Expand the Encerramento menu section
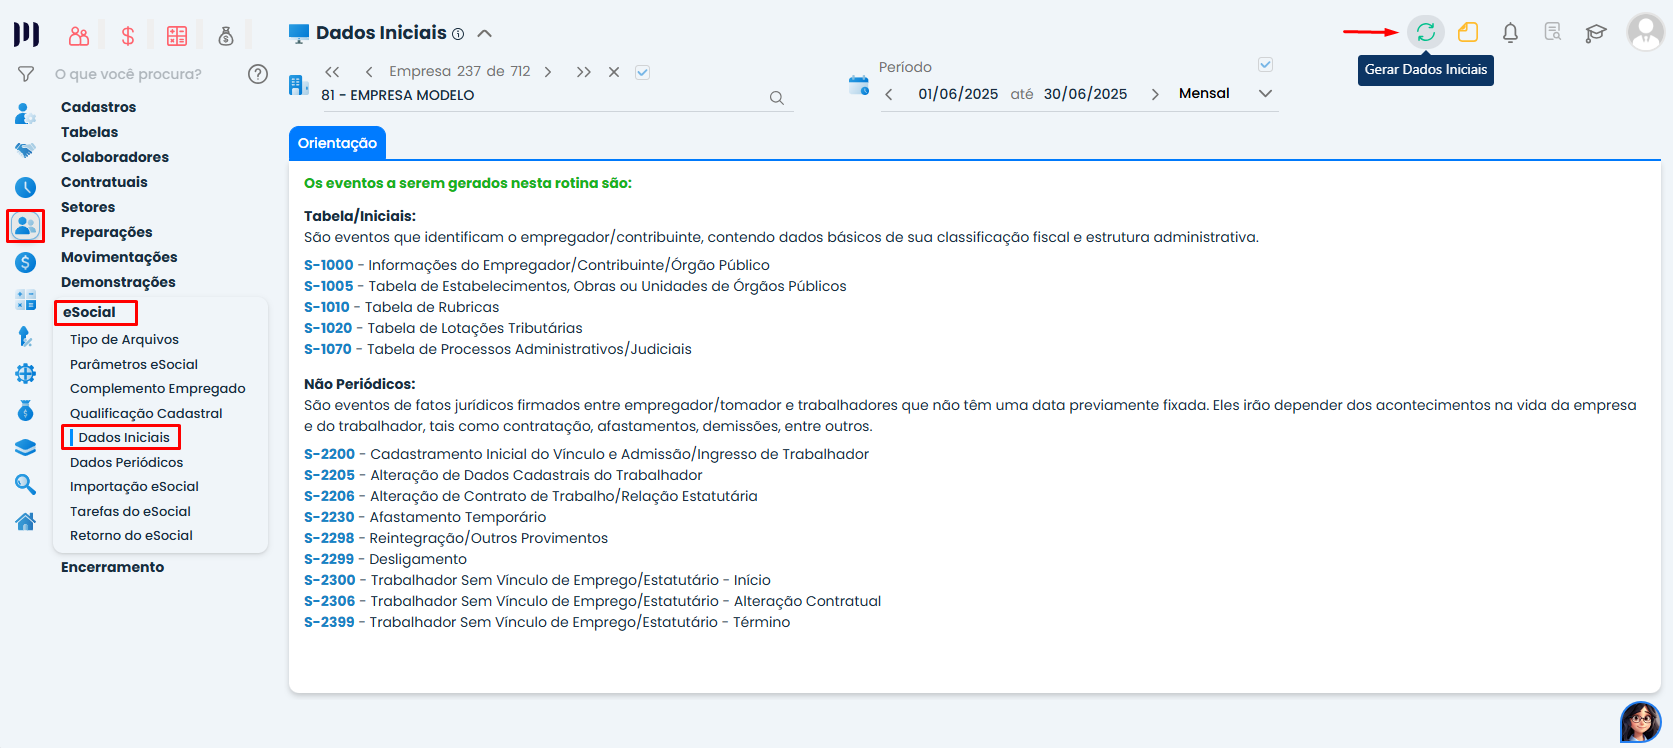 (112, 567)
